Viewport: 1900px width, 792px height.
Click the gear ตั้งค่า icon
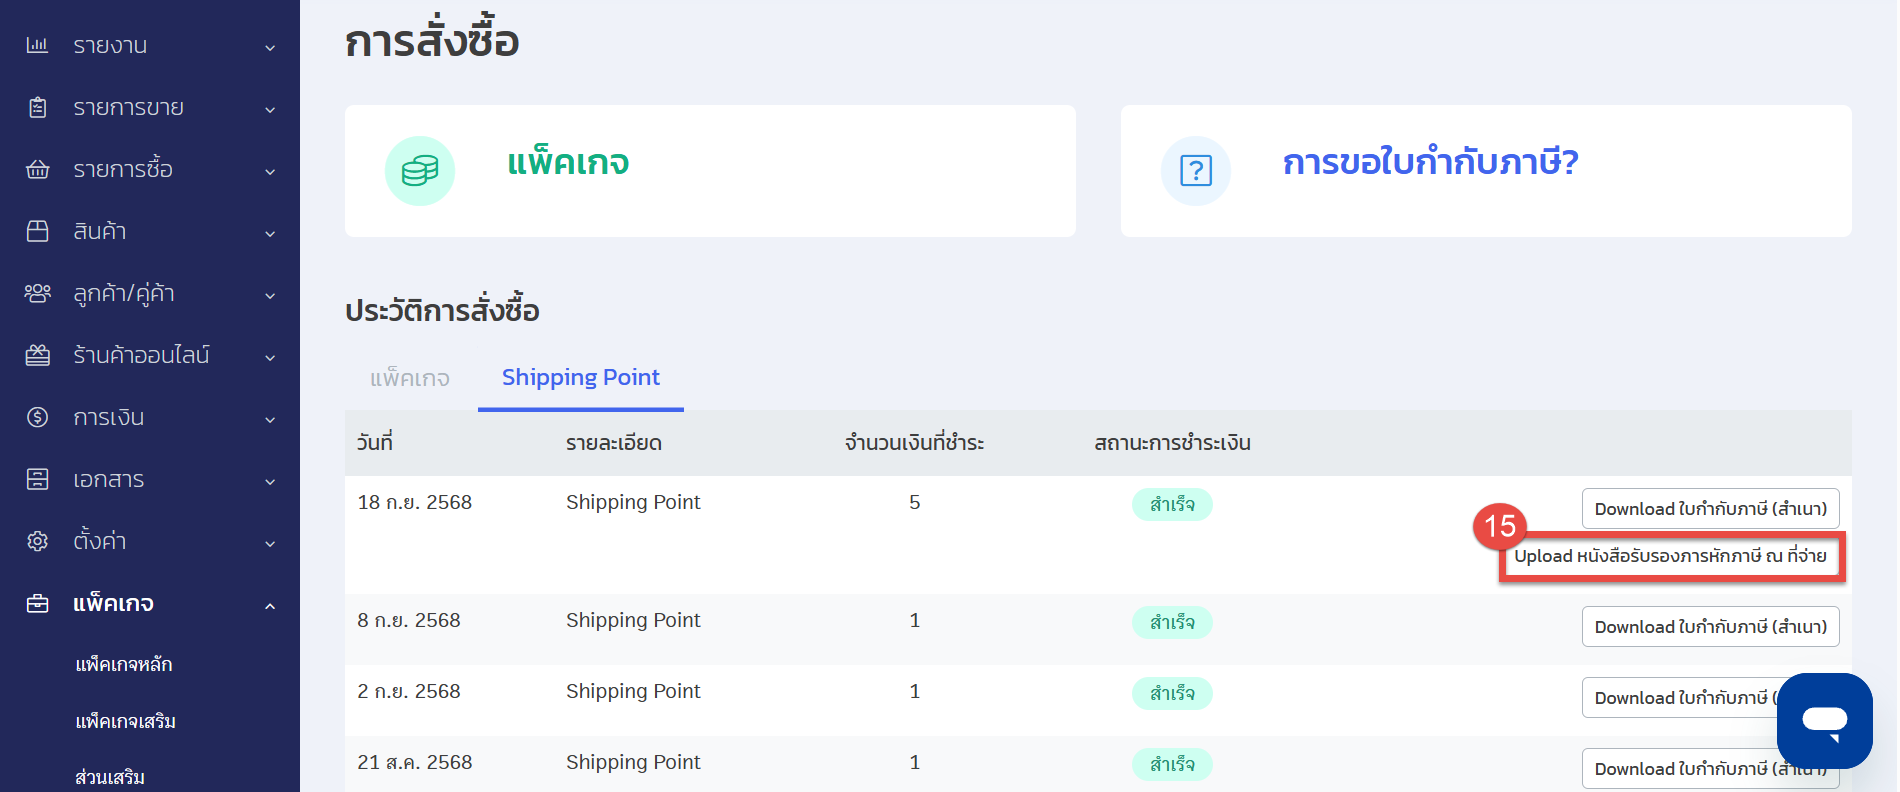click(x=37, y=541)
